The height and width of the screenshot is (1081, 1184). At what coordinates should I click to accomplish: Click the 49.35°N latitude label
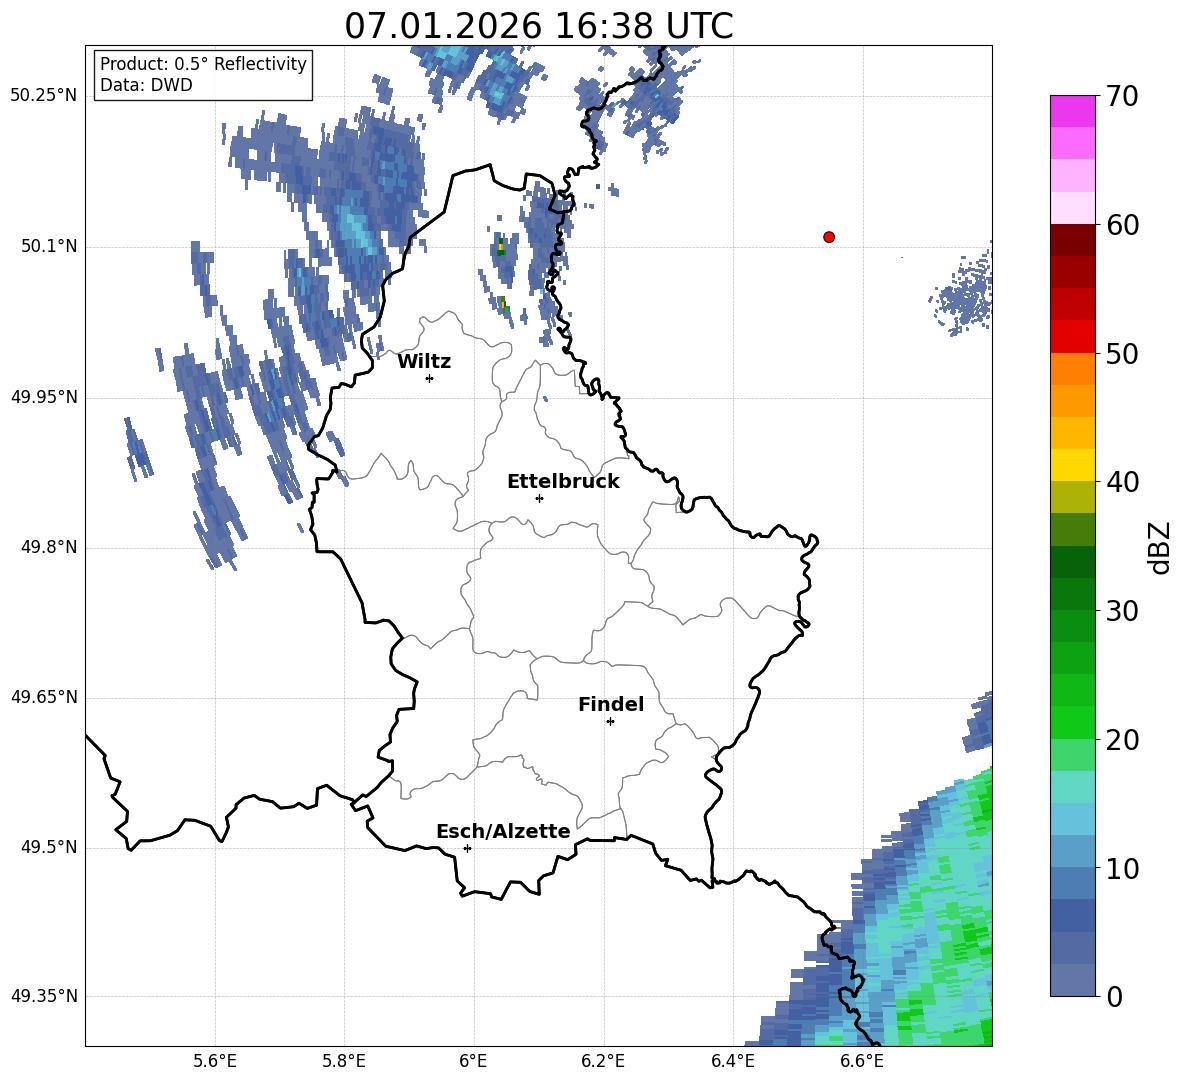point(44,996)
